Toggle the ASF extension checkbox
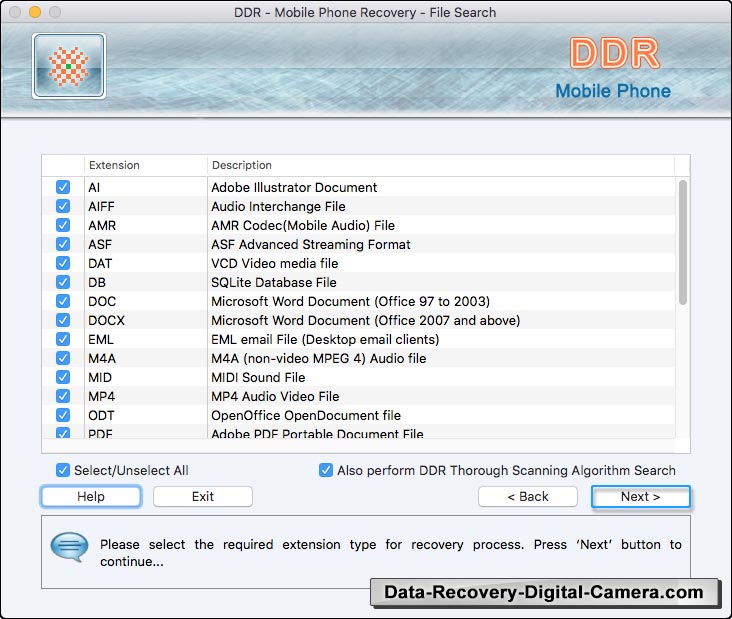The width and height of the screenshot is (732, 619). (x=63, y=244)
